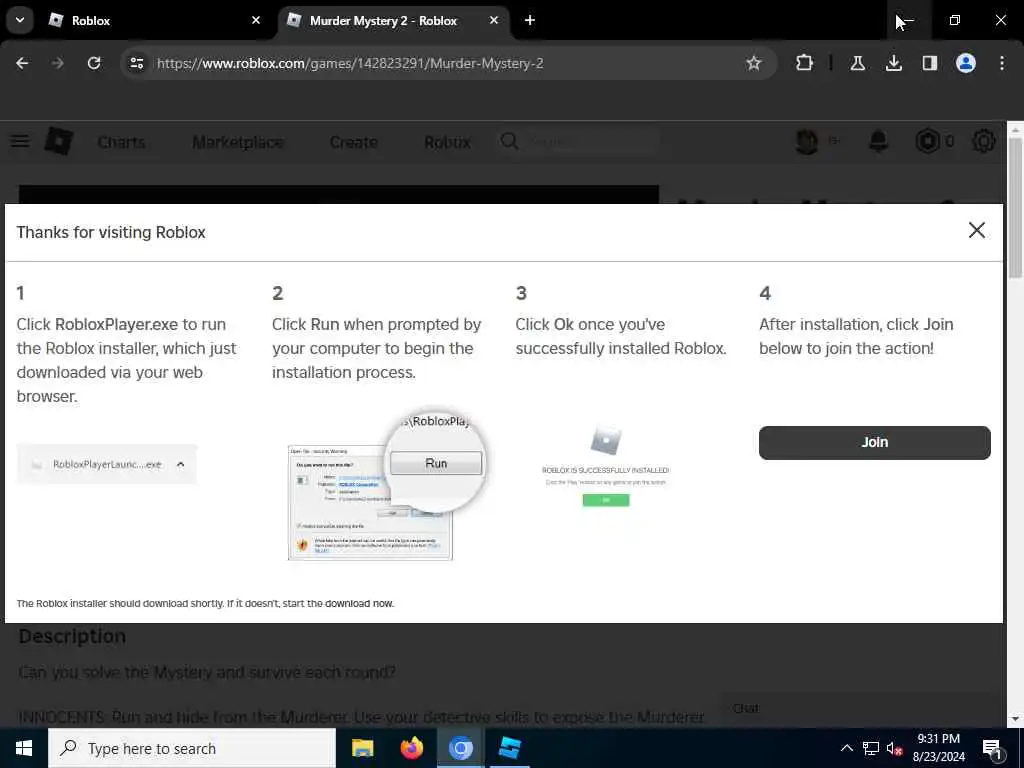Open the network status tray icon
This screenshot has height=768, width=1024.
coord(871,748)
